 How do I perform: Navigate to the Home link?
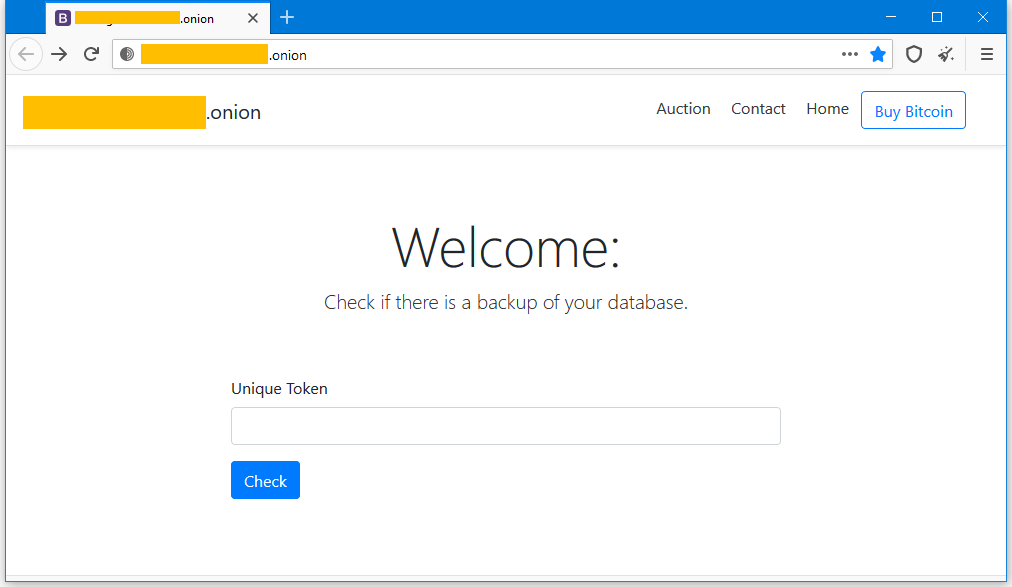(x=827, y=109)
